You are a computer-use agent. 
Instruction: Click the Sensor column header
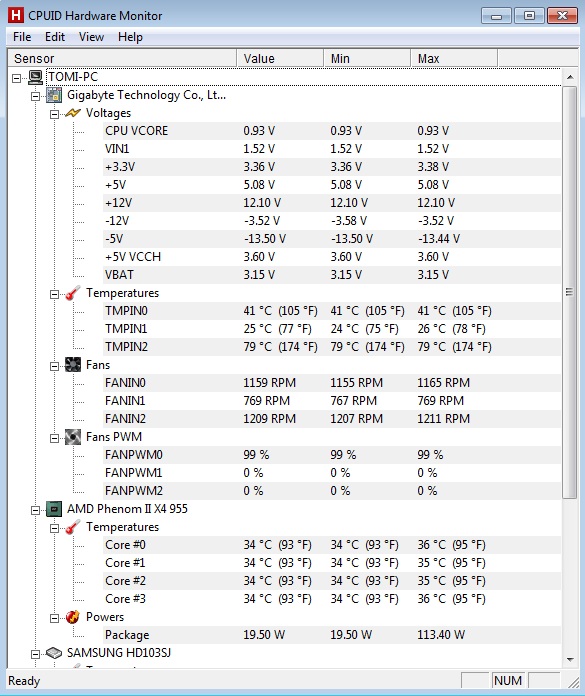122,58
